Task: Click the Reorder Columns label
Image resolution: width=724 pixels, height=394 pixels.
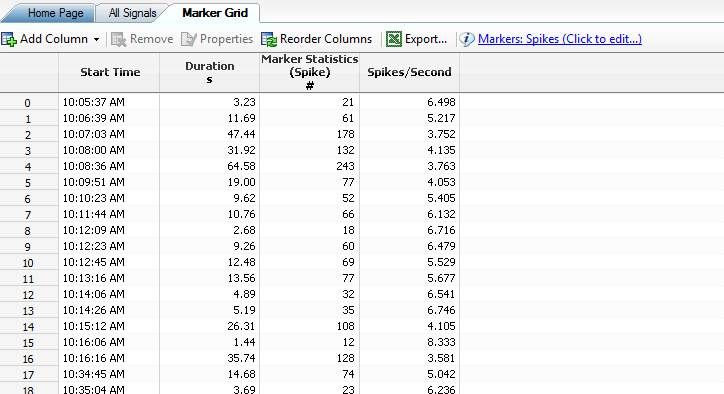Action: [326, 39]
